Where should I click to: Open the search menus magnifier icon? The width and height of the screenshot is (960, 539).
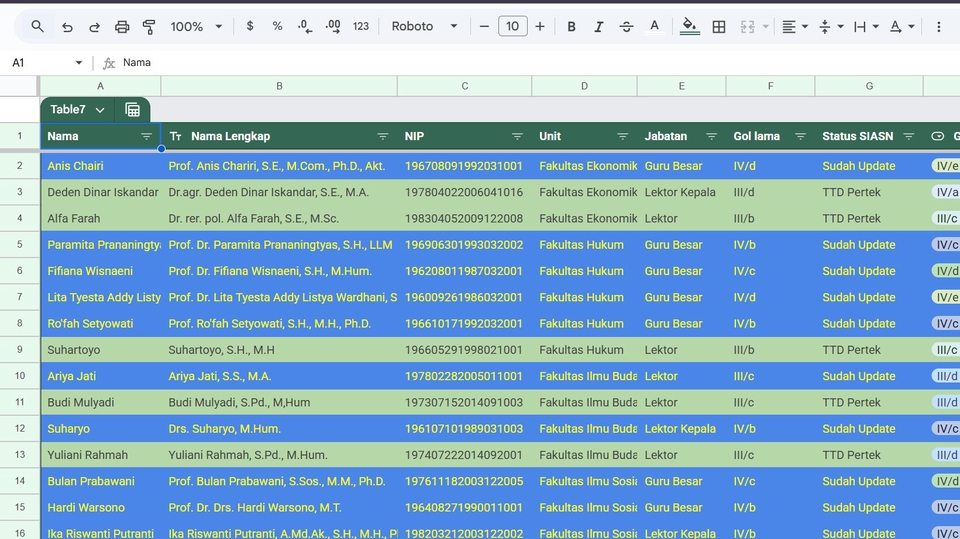click(37, 26)
